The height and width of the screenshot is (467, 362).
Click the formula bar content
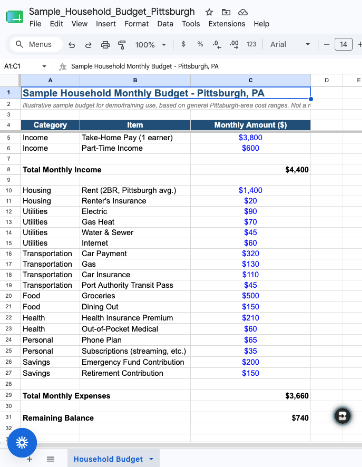(145, 66)
